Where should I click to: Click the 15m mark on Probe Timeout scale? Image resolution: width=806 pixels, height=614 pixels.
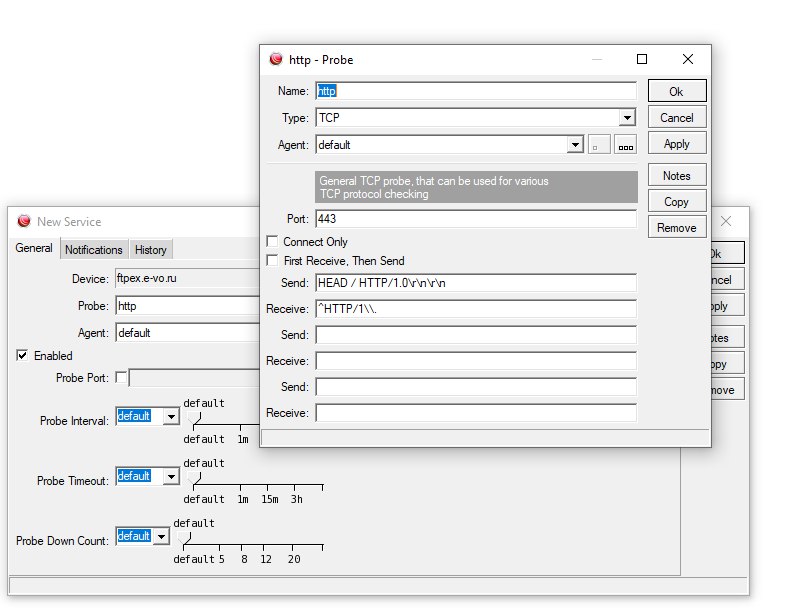(269, 499)
